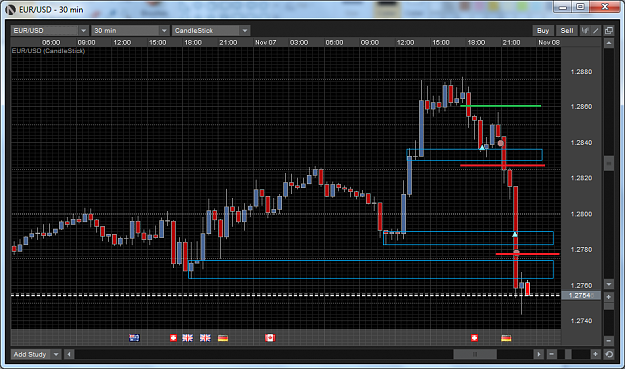
Task: Click the app logo icon in title bar
Action: [10, 9]
